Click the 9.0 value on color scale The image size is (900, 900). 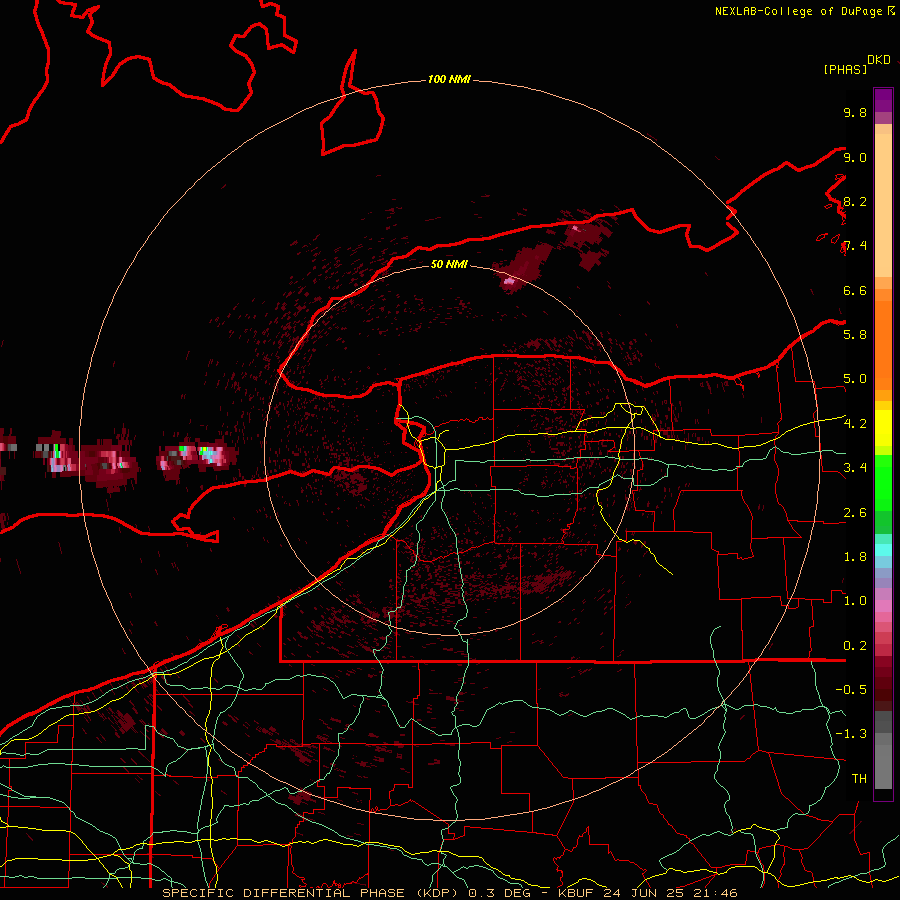(x=855, y=157)
